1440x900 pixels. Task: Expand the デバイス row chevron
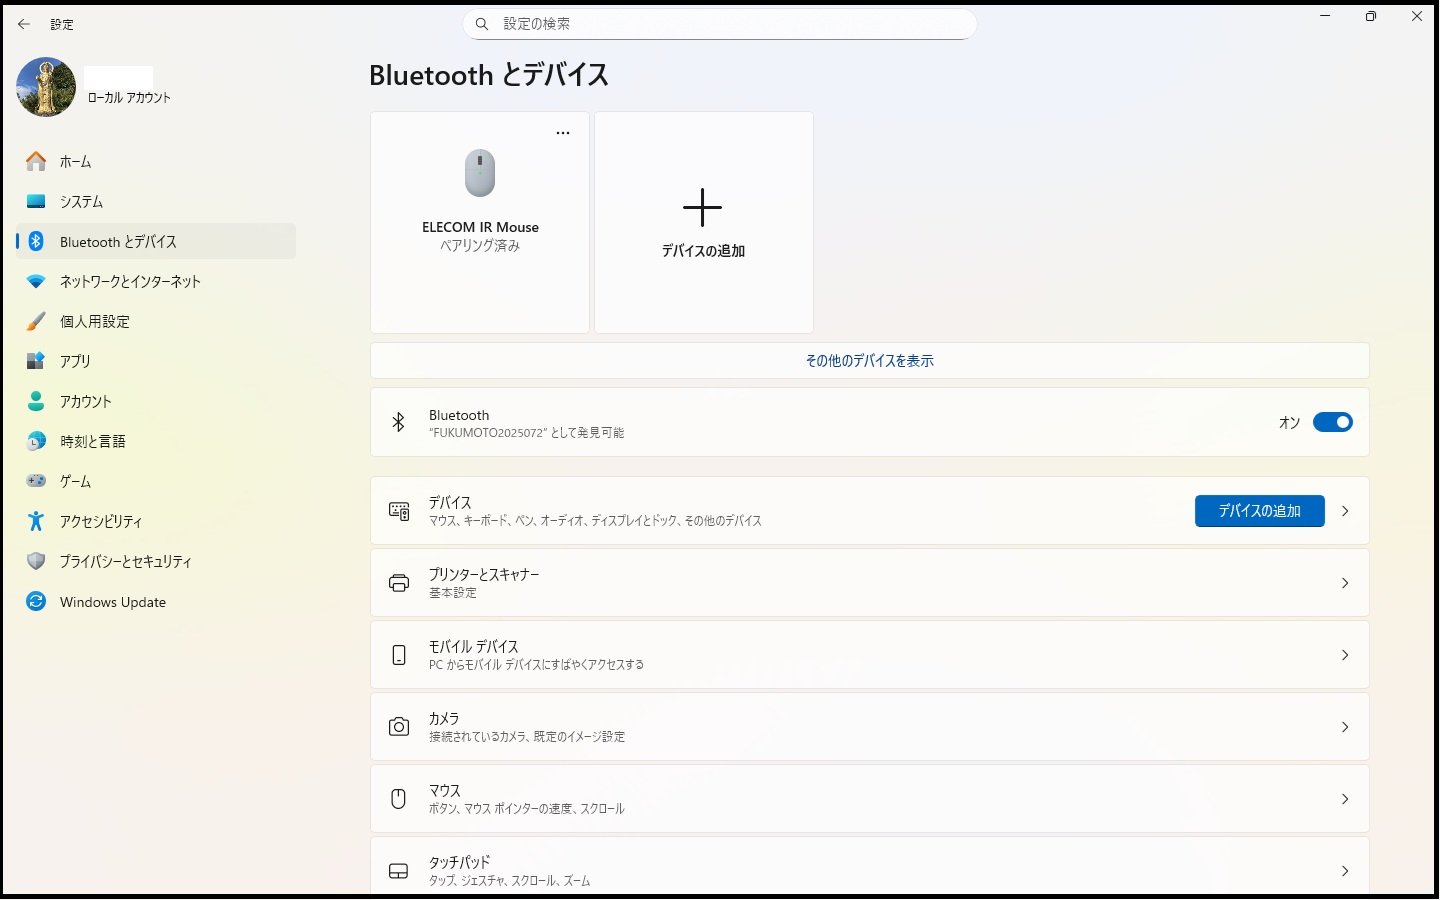click(x=1345, y=511)
